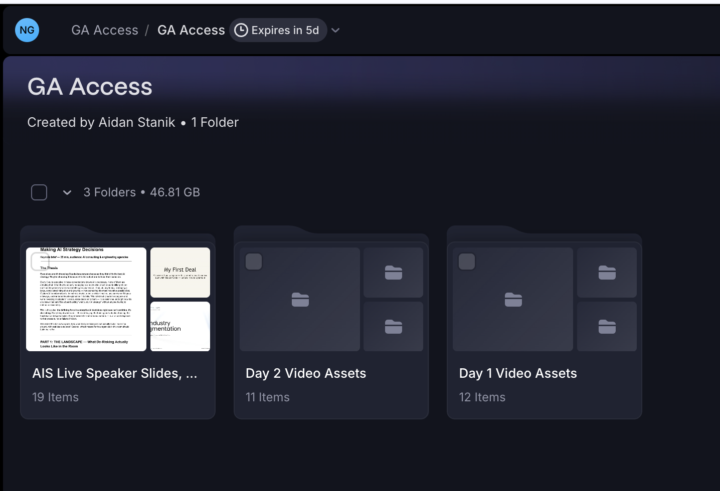Screen dimensions: 720x491
Task: Tick the AIS Live Speaker Slides checkbox
Action: click(39, 262)
